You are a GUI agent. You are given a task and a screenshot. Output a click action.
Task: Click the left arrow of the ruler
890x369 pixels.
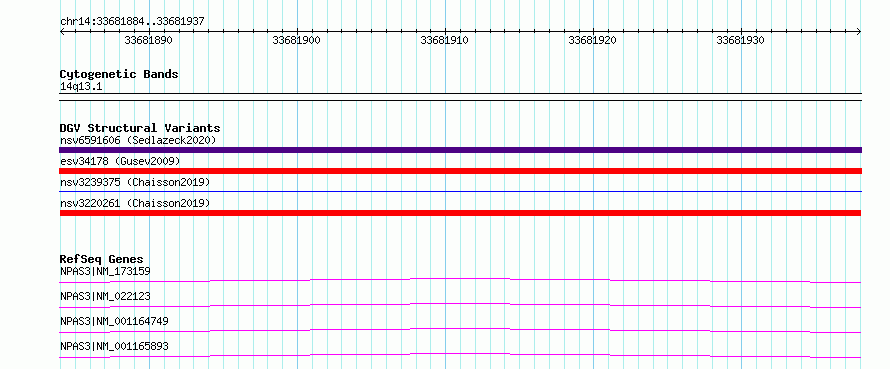62,32
